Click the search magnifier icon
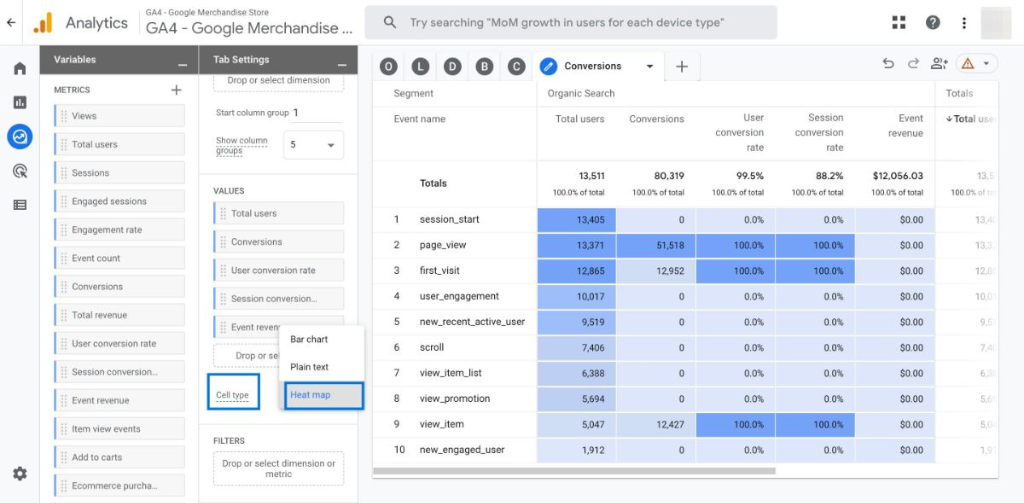 click(x=390, y=23)
